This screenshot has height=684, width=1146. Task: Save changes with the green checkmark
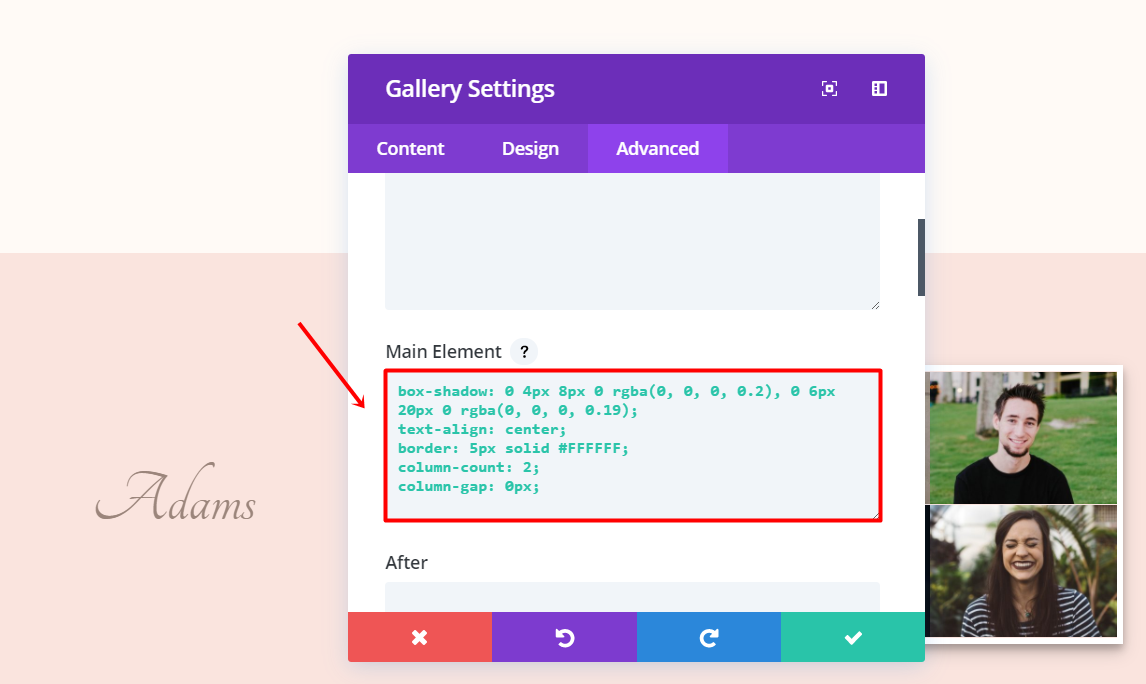[x=853, y=637]
